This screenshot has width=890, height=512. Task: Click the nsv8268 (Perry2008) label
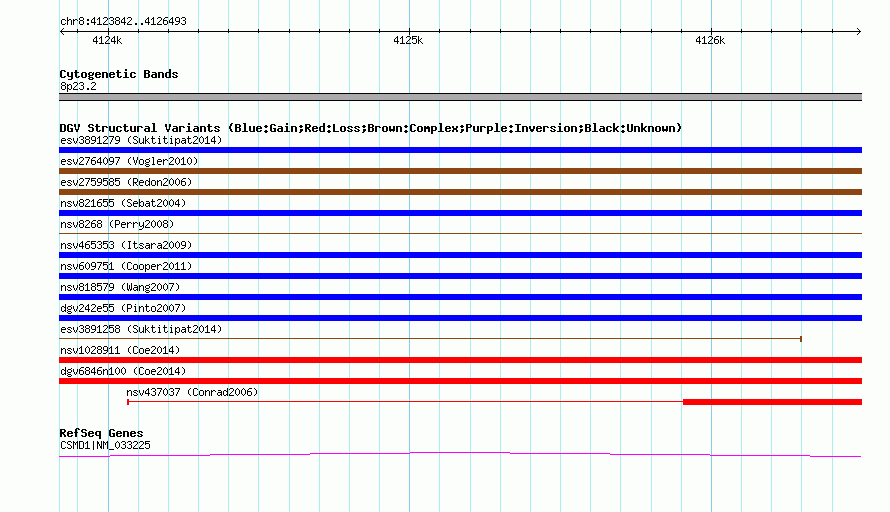(x=117, y=224)
